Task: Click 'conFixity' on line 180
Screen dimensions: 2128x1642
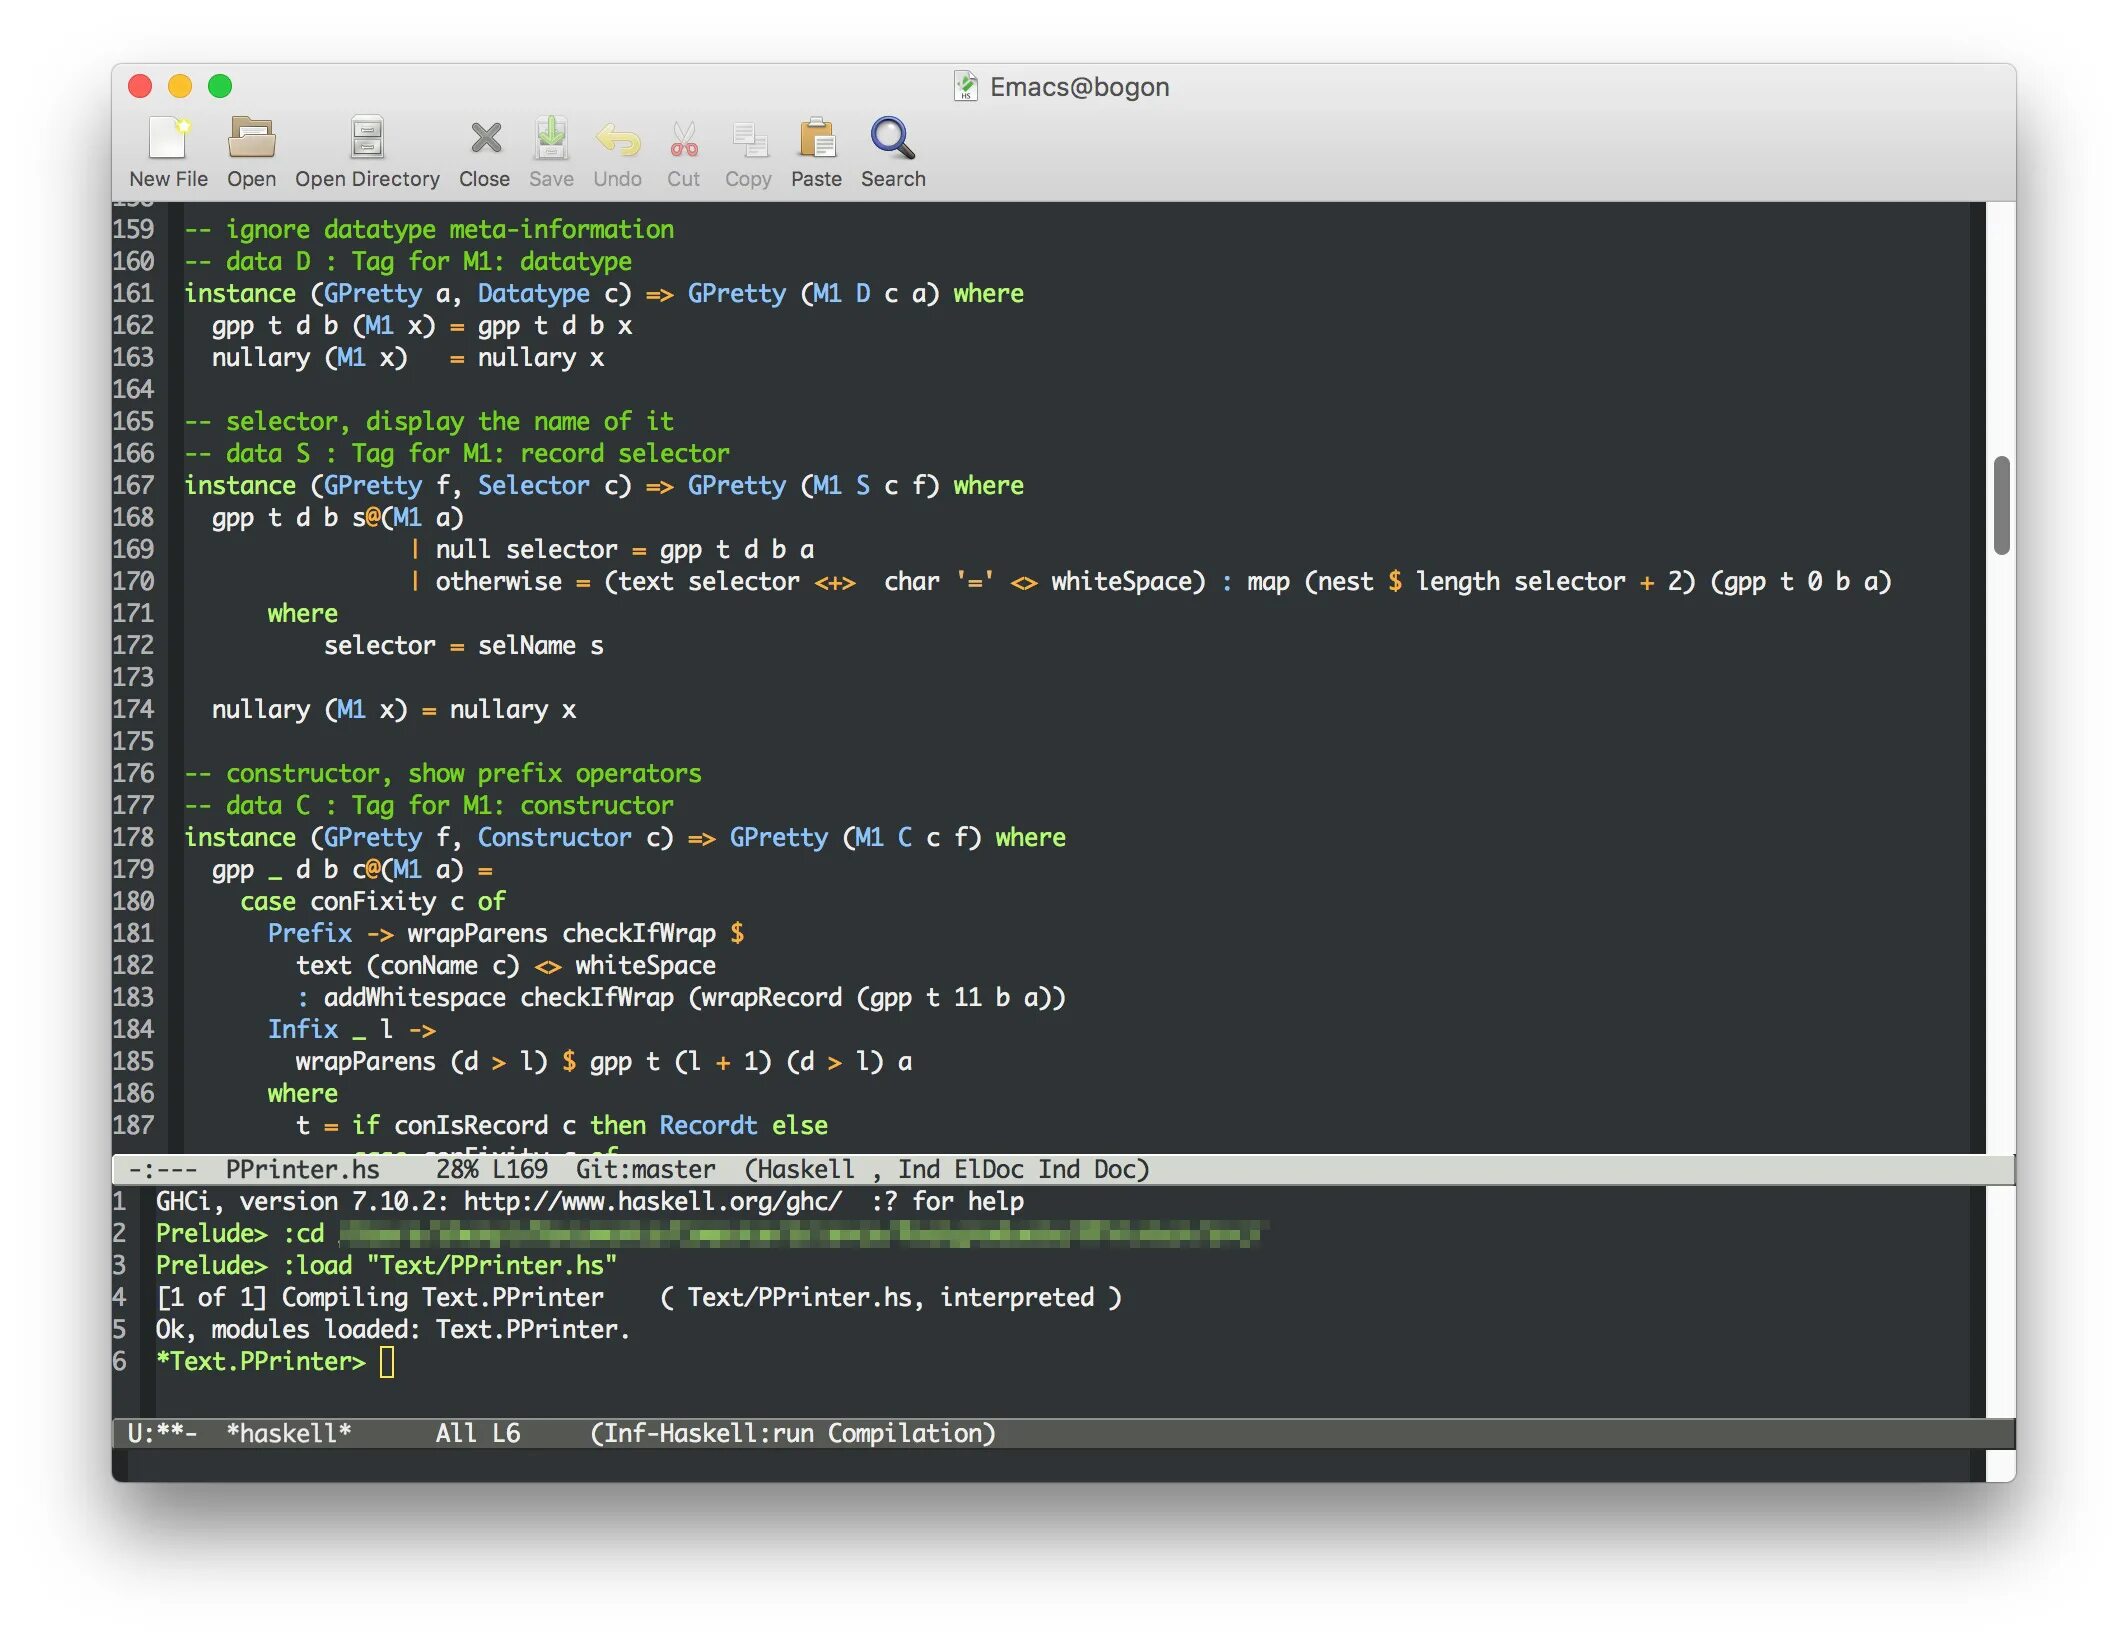Action: tap(373, 901)
